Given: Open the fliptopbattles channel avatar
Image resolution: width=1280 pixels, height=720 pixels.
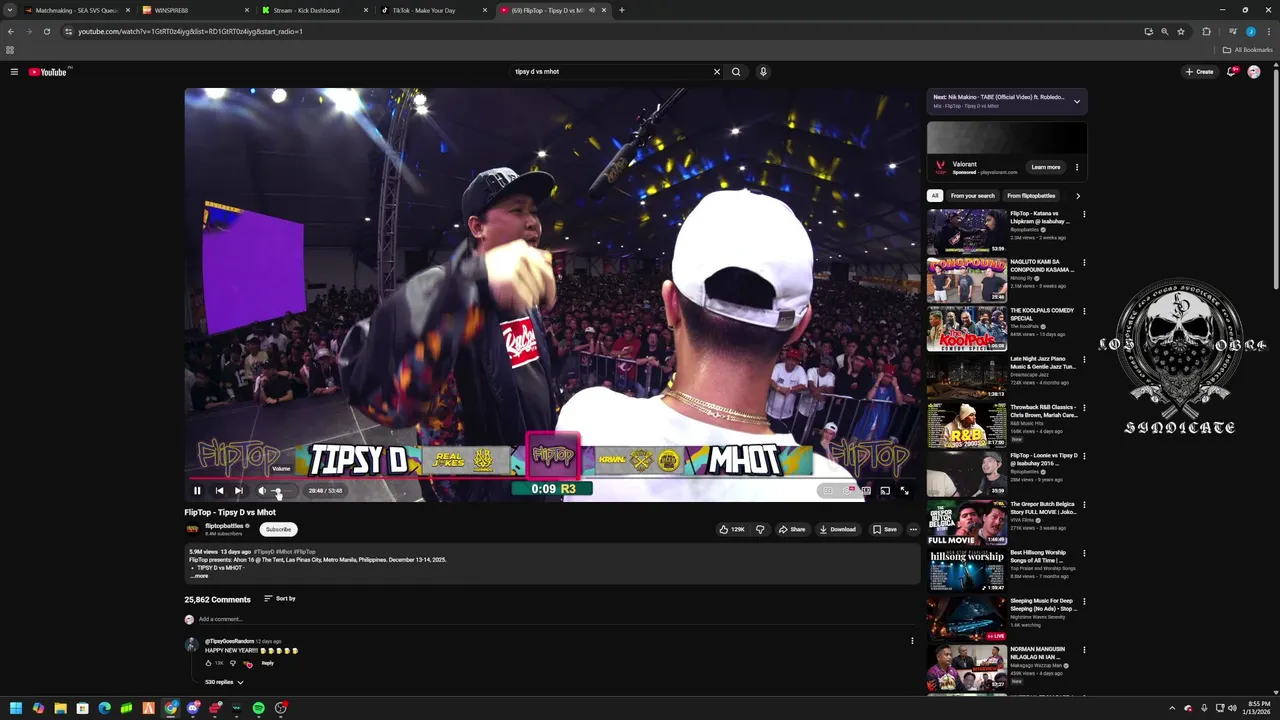Looking at the screenshot, I should pos(192,529).
